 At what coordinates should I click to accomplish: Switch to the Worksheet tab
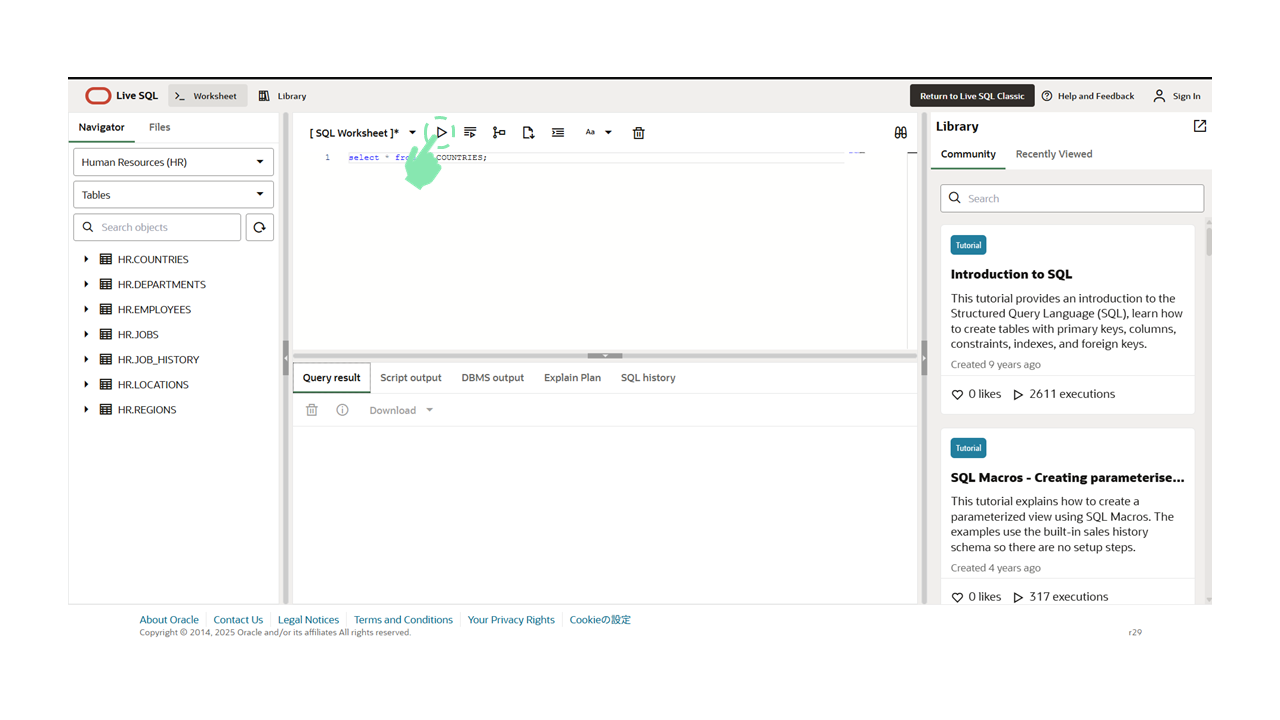[206, 96]
